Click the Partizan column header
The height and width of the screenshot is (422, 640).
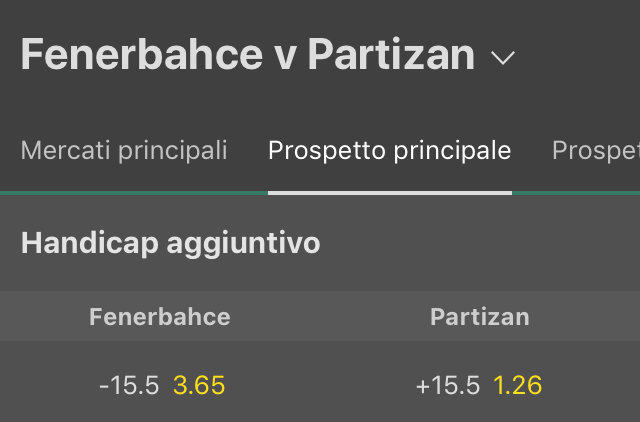[480, 317]
